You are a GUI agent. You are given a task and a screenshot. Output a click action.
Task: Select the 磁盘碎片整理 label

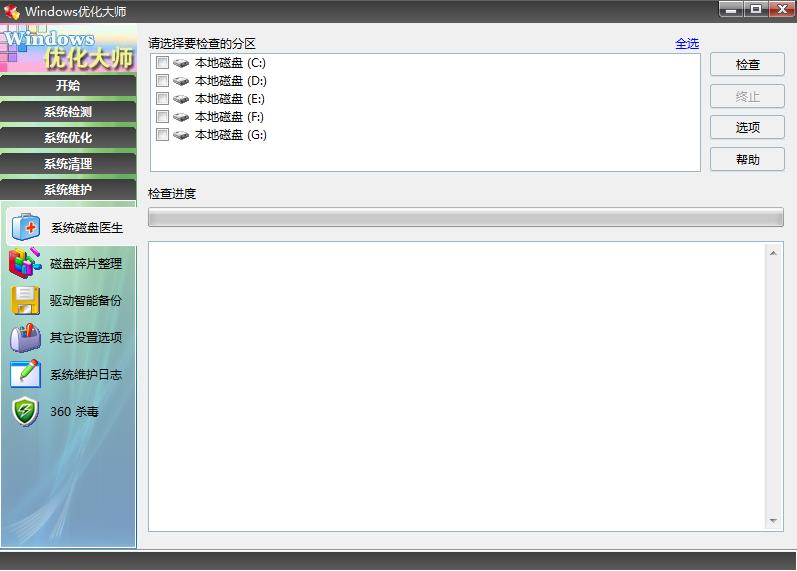[86, 263]
